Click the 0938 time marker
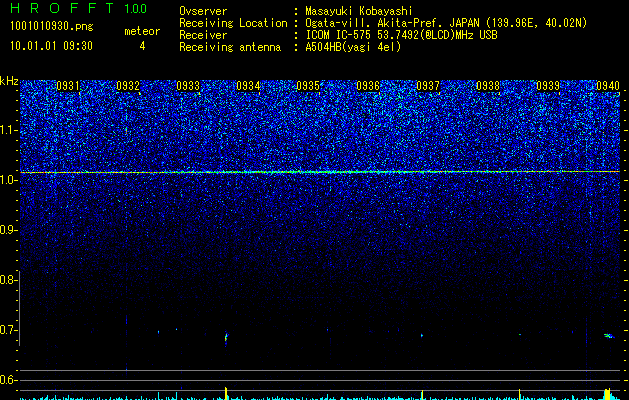This screenshot has width=629, height=400. (x=488, y=86)
